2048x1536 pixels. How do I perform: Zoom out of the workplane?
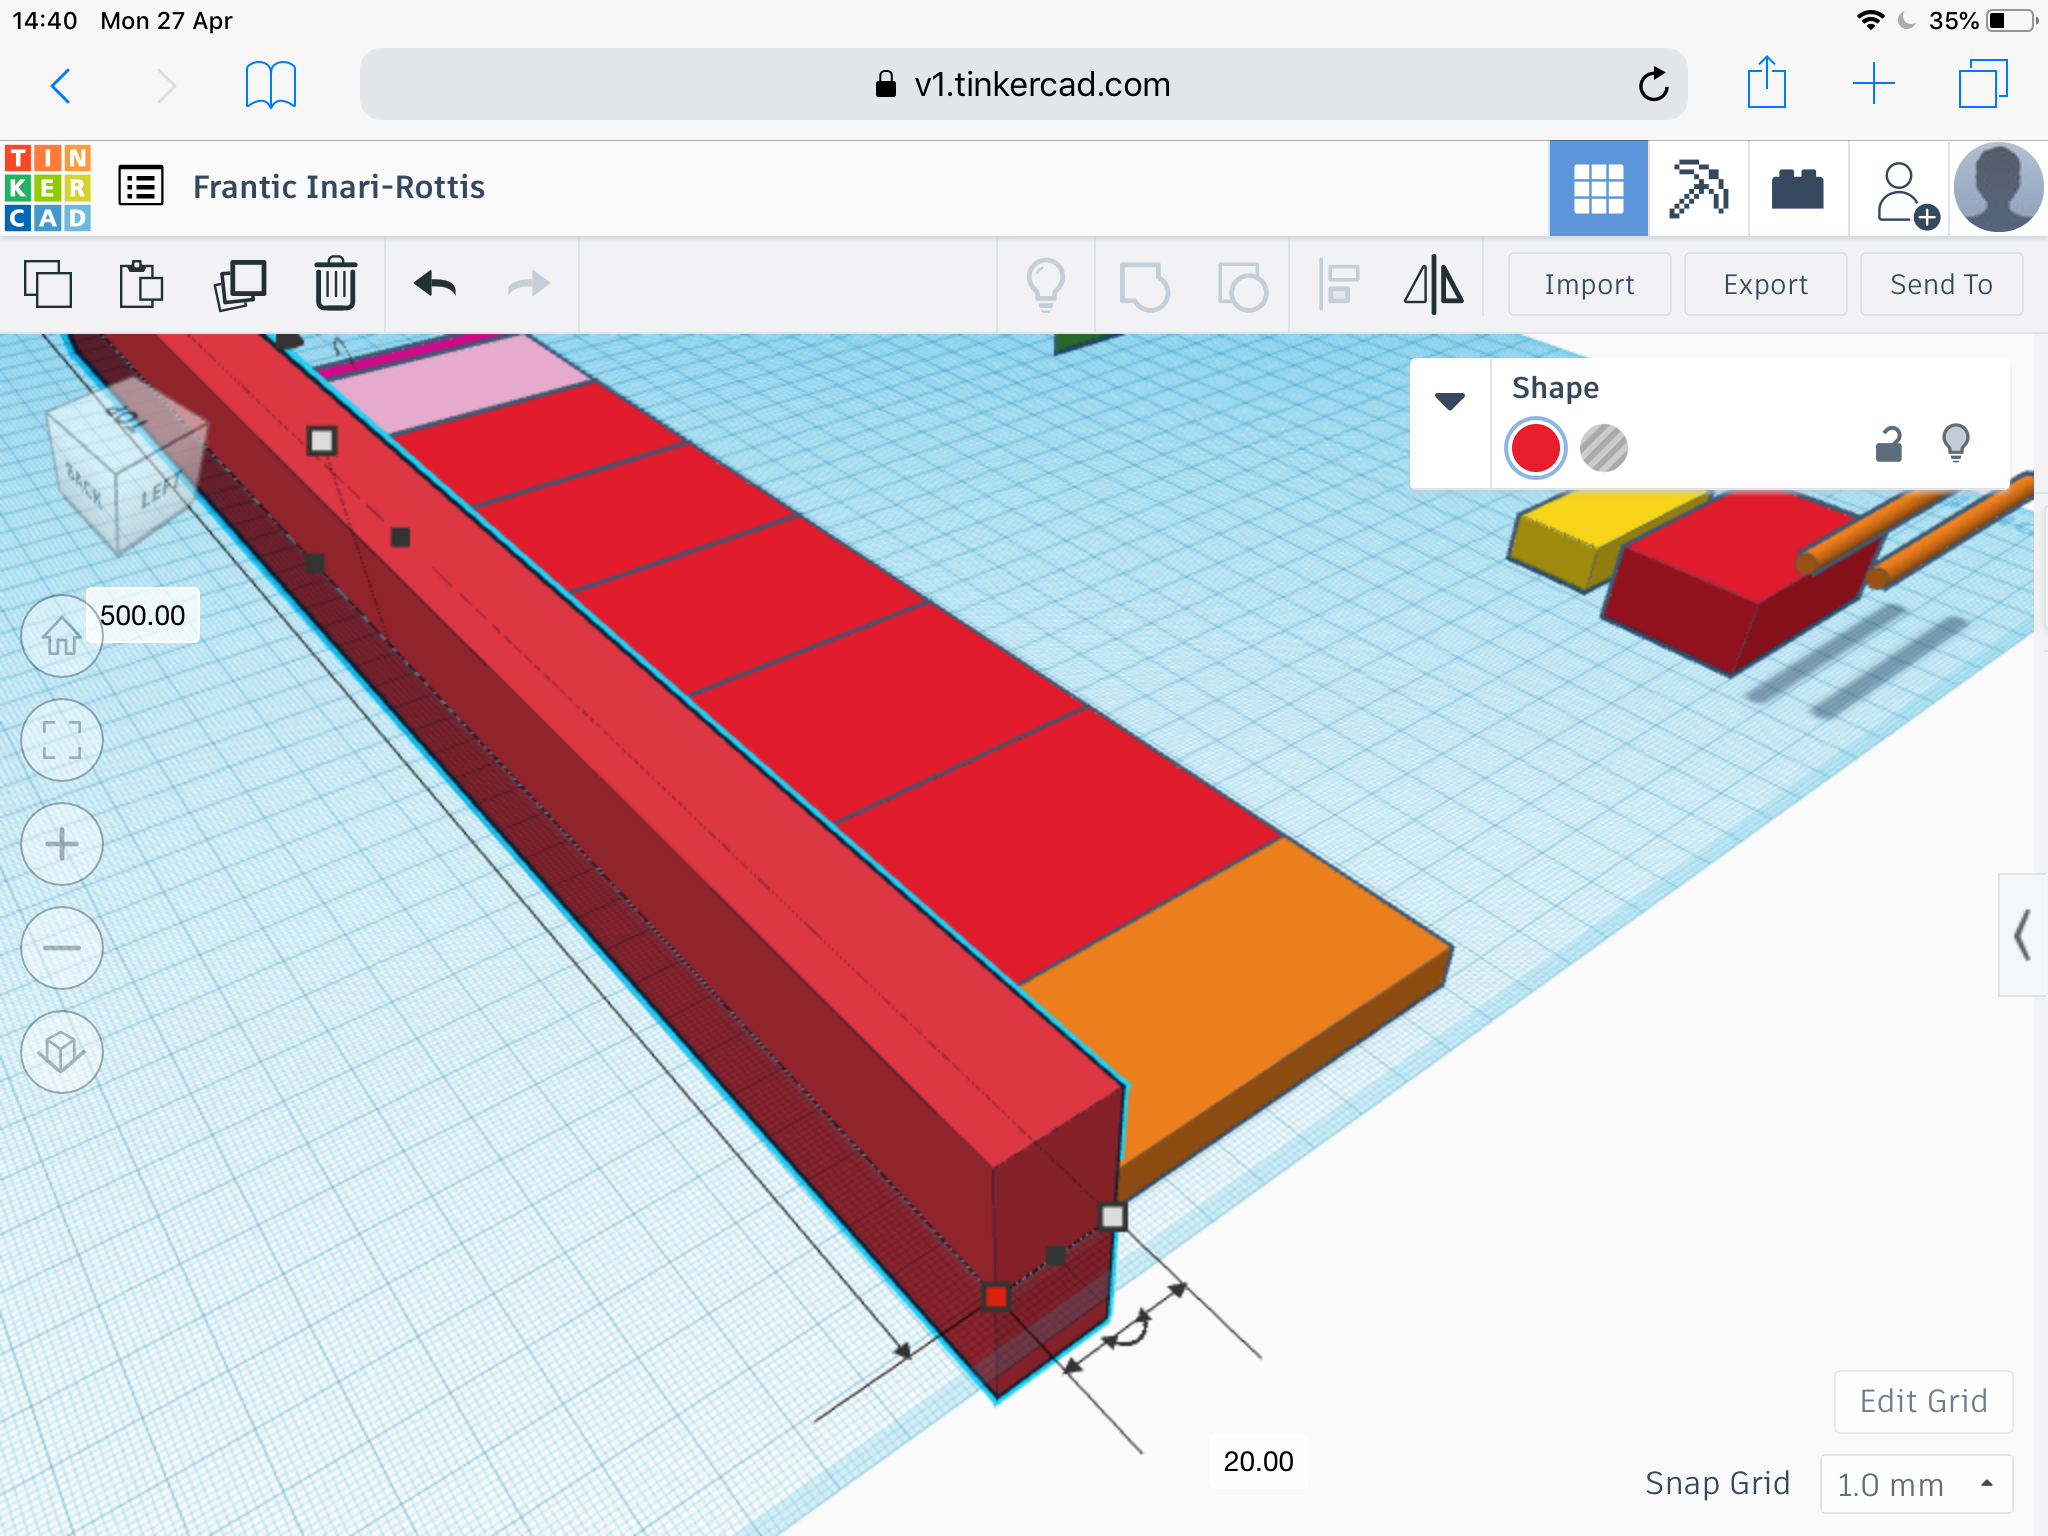[x=62, y=948]
